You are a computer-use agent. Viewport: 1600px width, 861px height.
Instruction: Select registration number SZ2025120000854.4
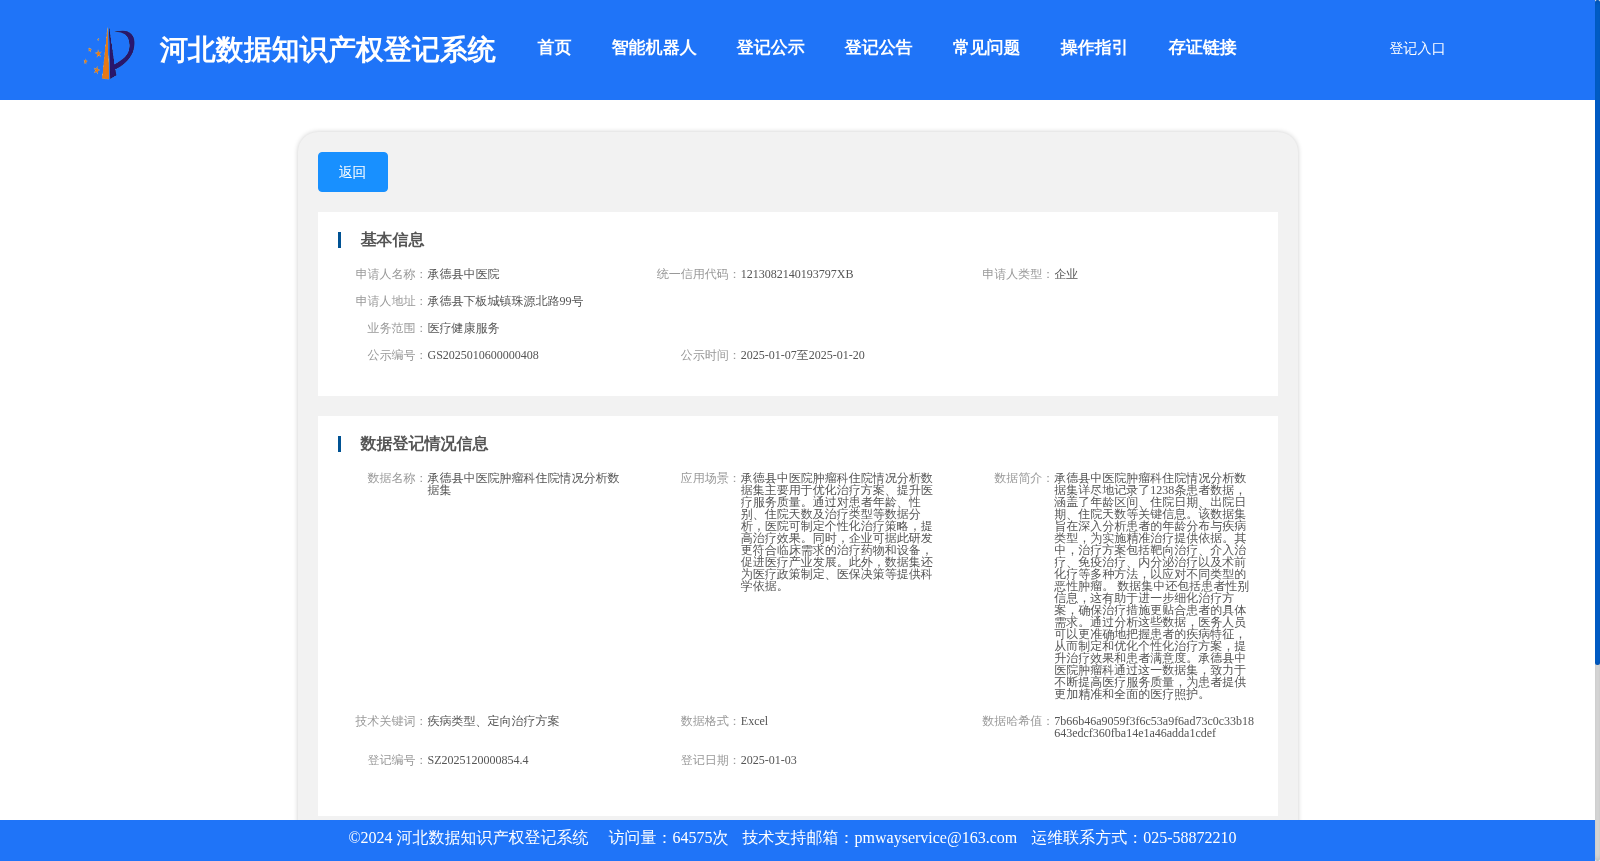click(478, 760)
